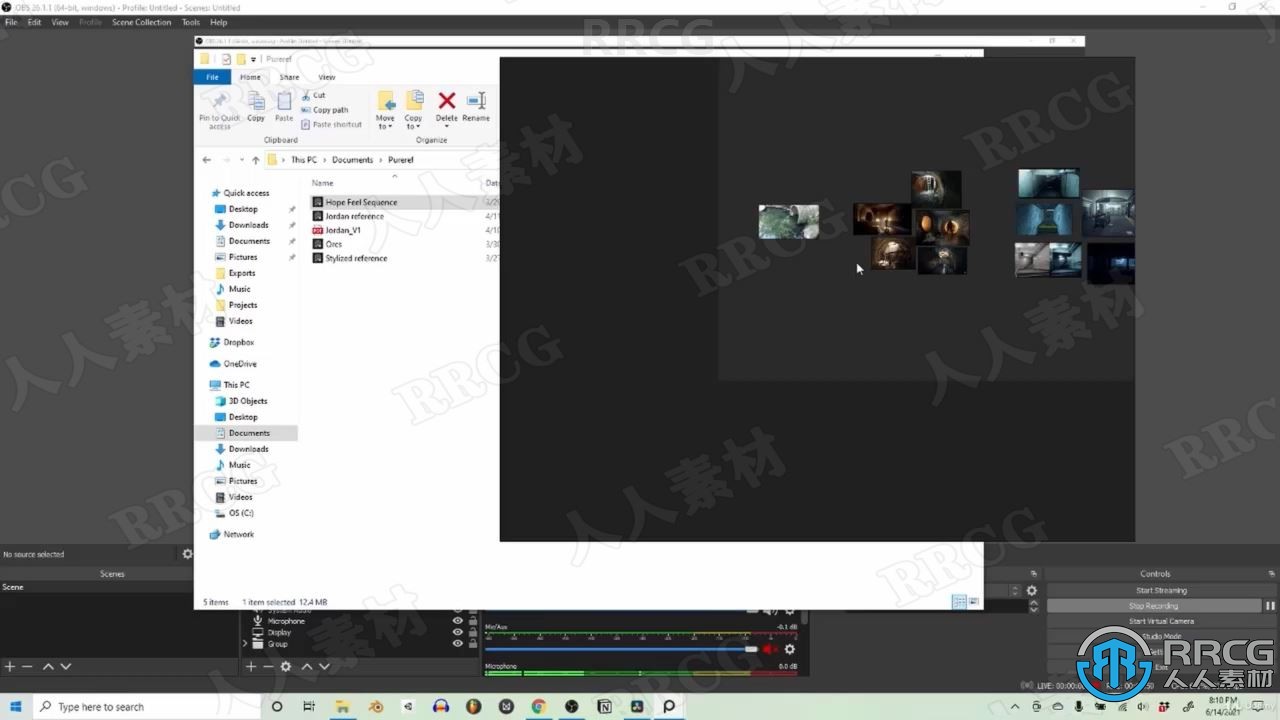Viewport: 1280px width, 720px height.
Task: Toggle lock on Microphone source
Action: pos(472,621)
